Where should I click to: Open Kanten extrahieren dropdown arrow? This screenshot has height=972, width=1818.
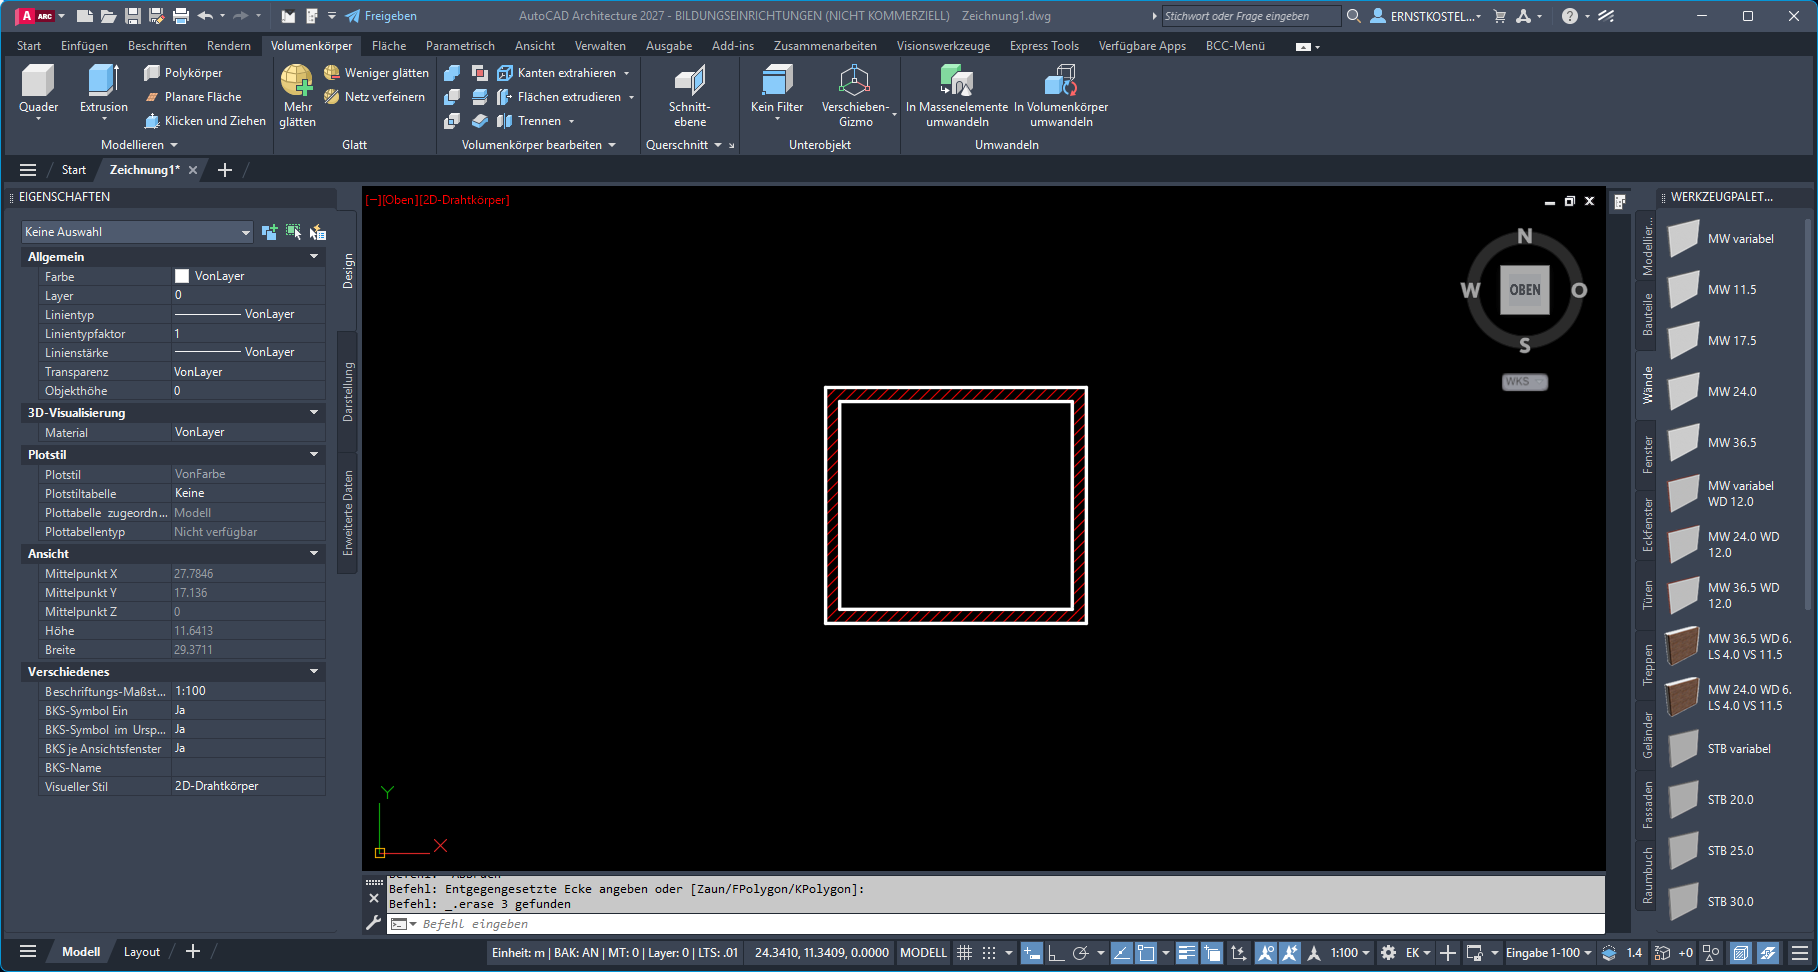pyautogui.click(x=627, y=73)
